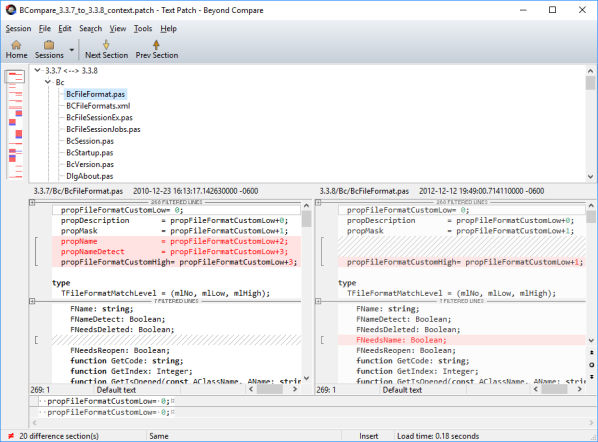Open the Edit menu
The height and width of the screenshot is (442, 598).
pos(65,29)
